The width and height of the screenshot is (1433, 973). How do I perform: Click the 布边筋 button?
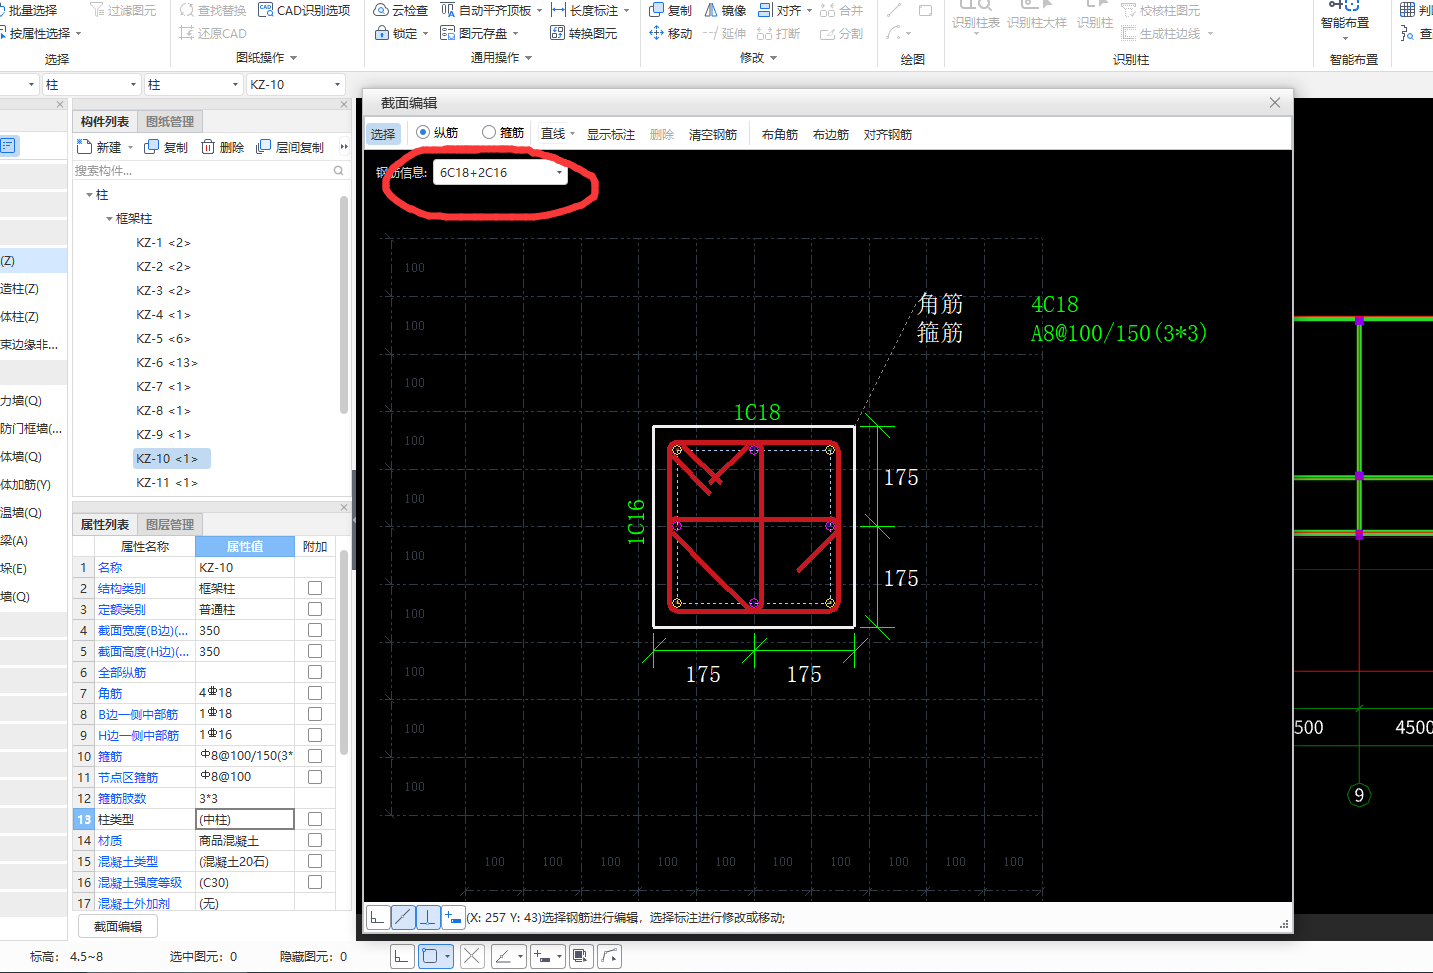[831, 134]
